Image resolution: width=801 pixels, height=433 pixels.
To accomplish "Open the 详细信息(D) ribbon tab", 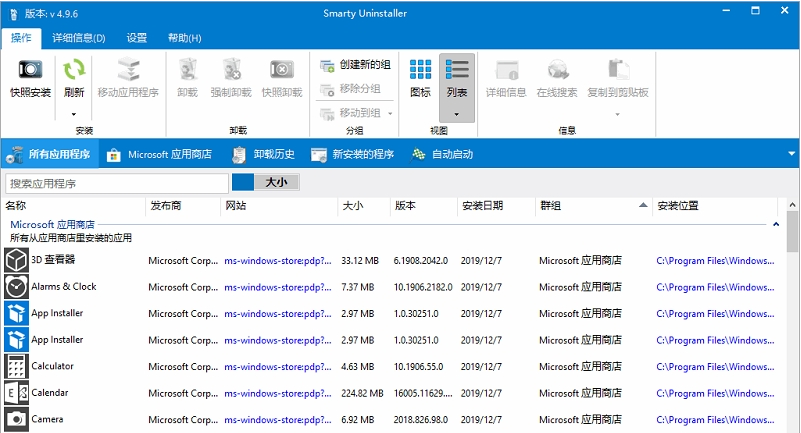I will tap(79, 38).
